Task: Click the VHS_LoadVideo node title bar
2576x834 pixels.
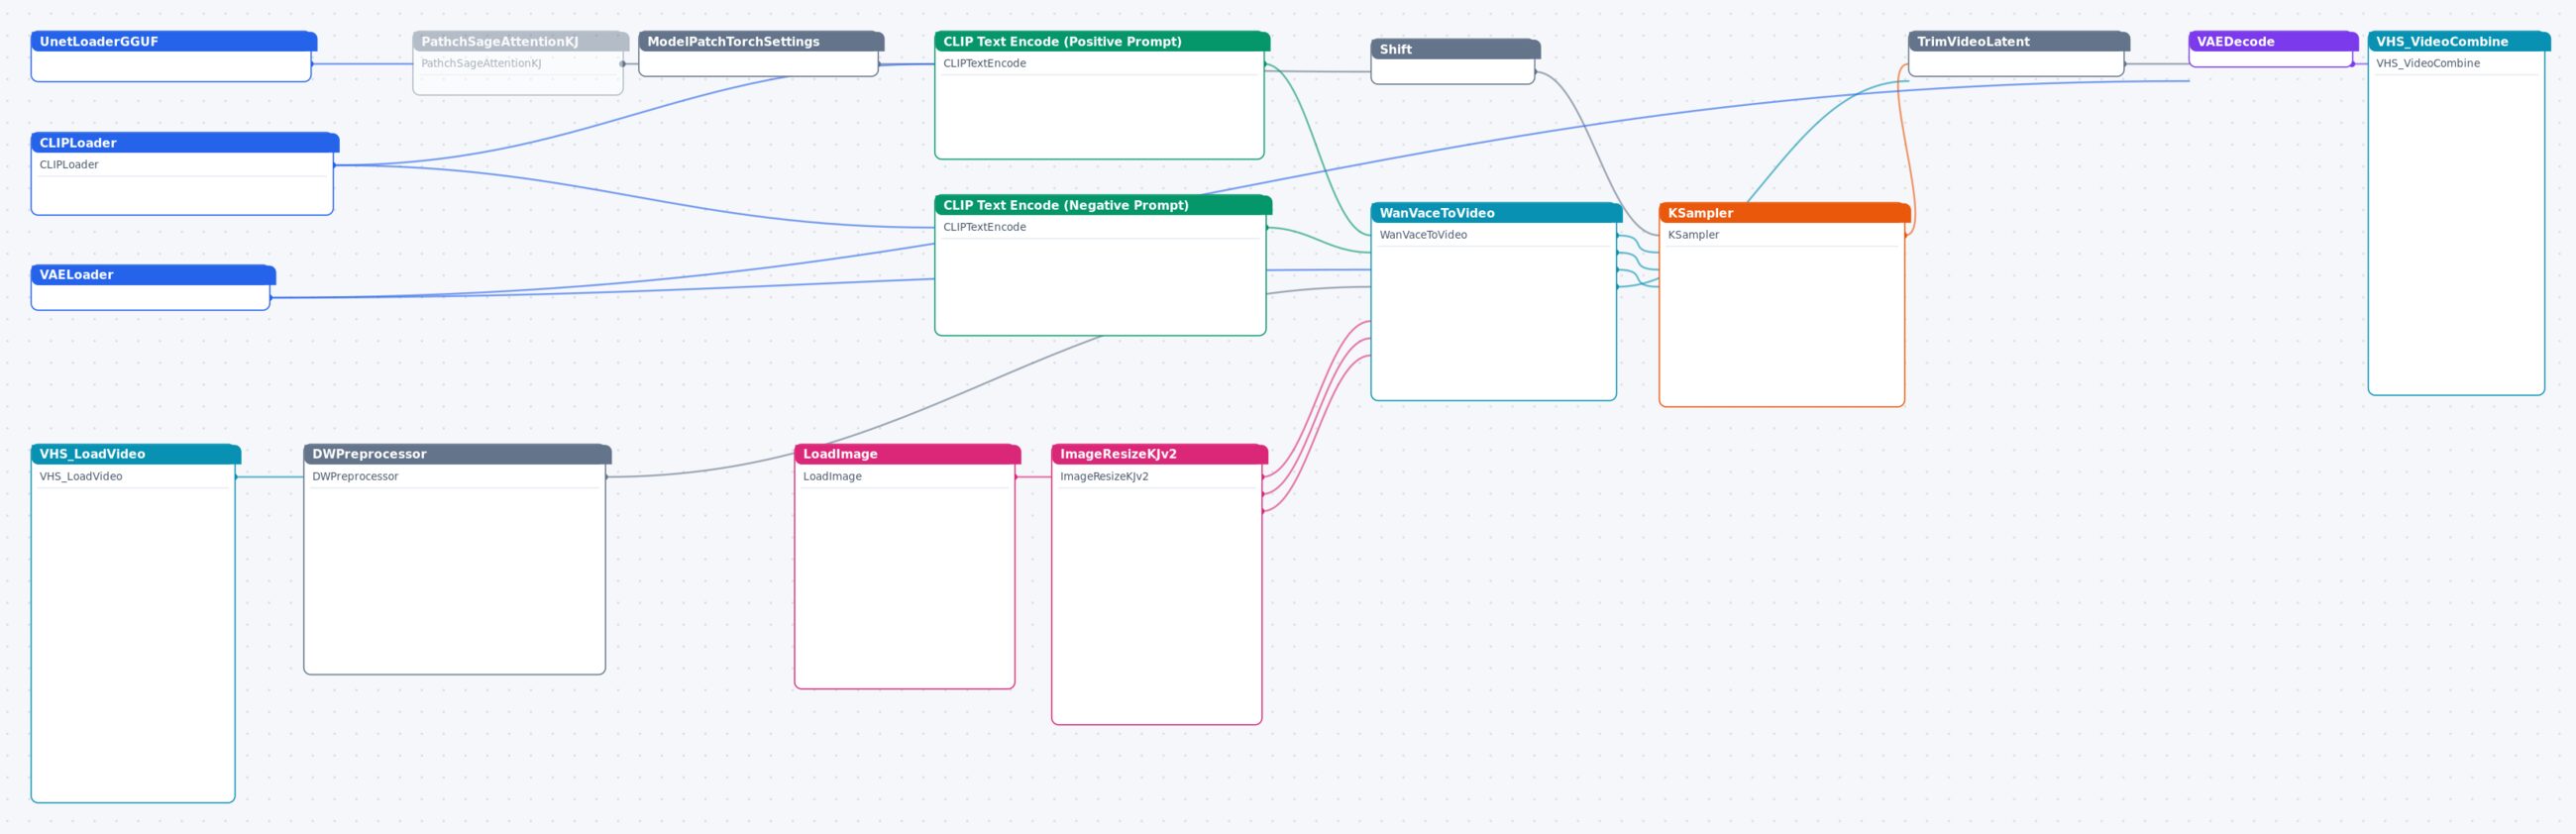Action: 136,454
